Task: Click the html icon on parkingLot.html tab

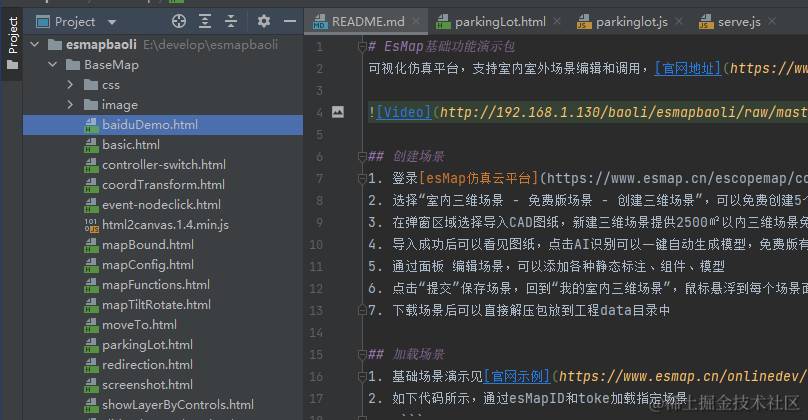Action: pyautogui.click(x=443, y=22)
